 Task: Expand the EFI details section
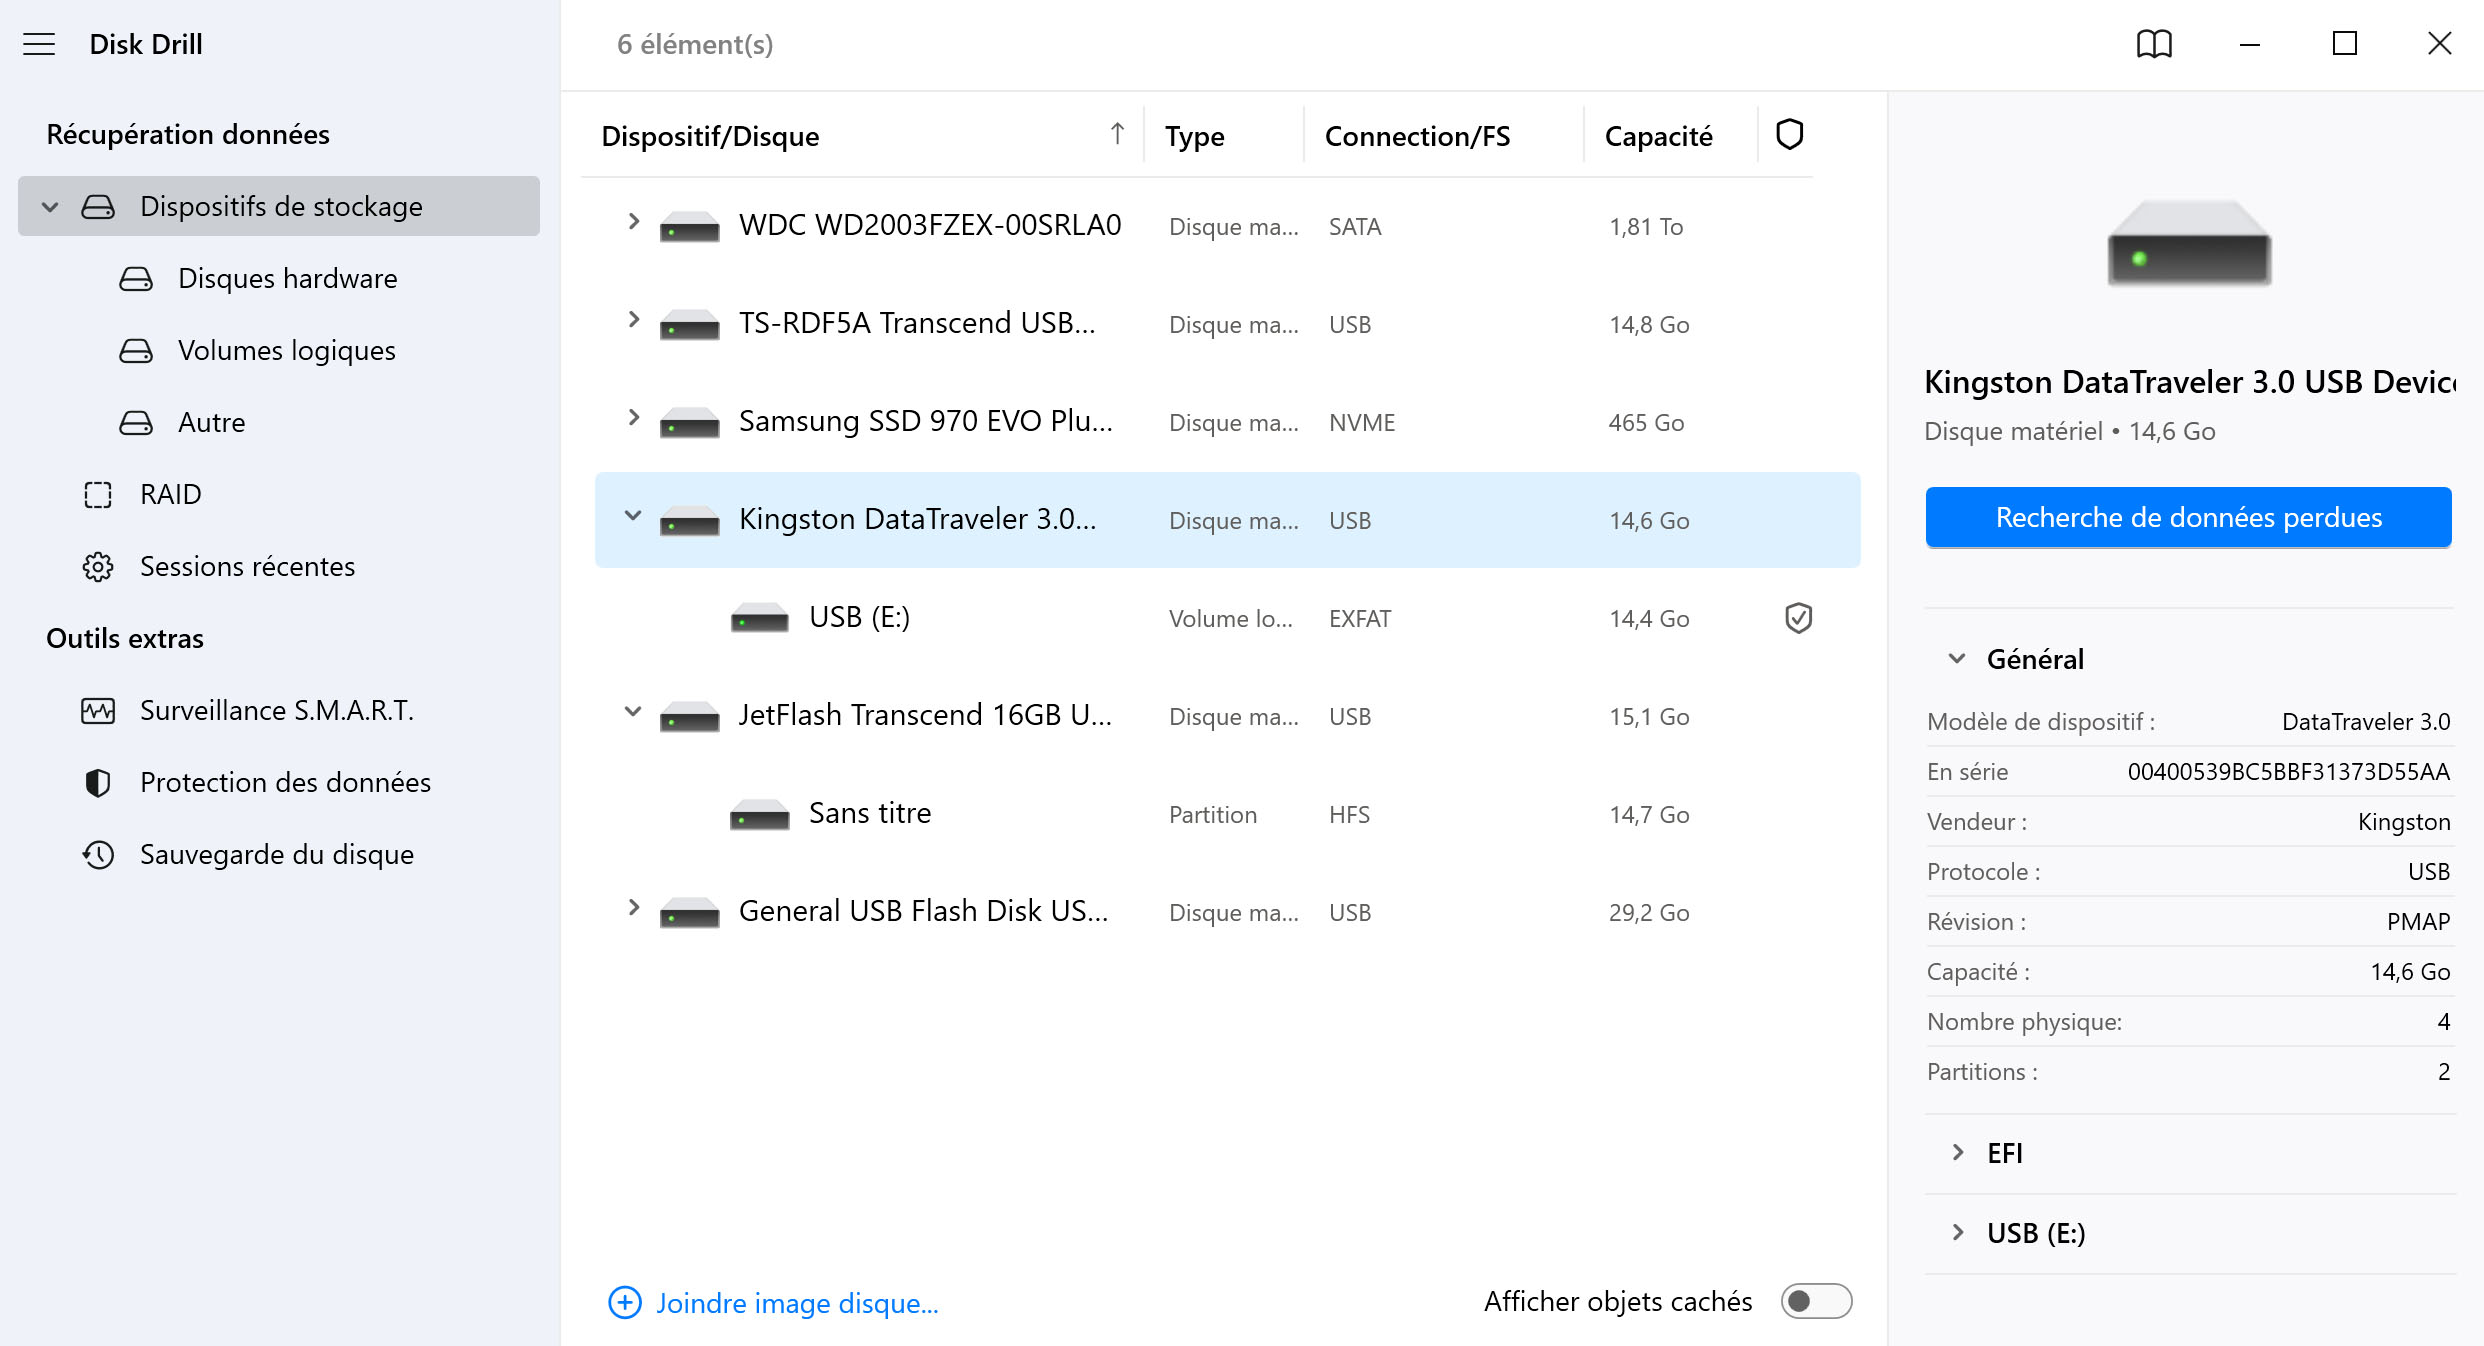(x=1957, y=1153)
